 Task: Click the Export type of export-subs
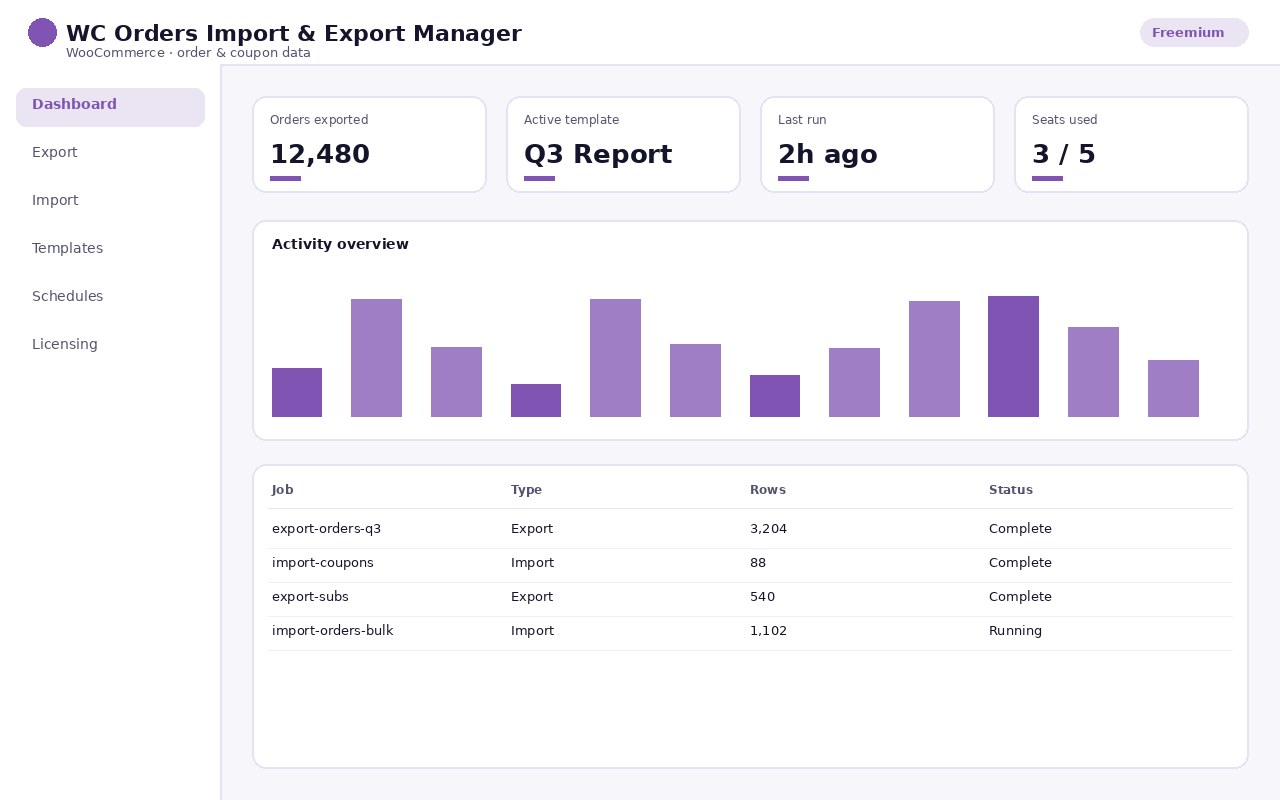(x=532, y=597)
